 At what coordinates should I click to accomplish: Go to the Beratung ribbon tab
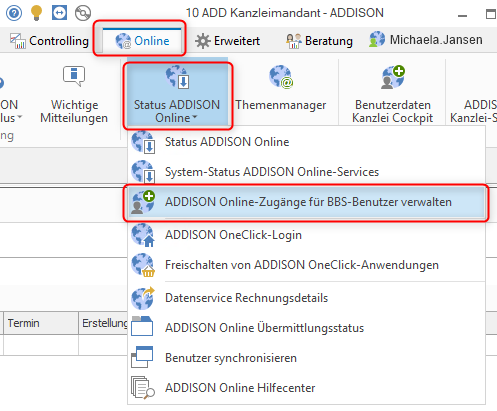click(319, 41)
